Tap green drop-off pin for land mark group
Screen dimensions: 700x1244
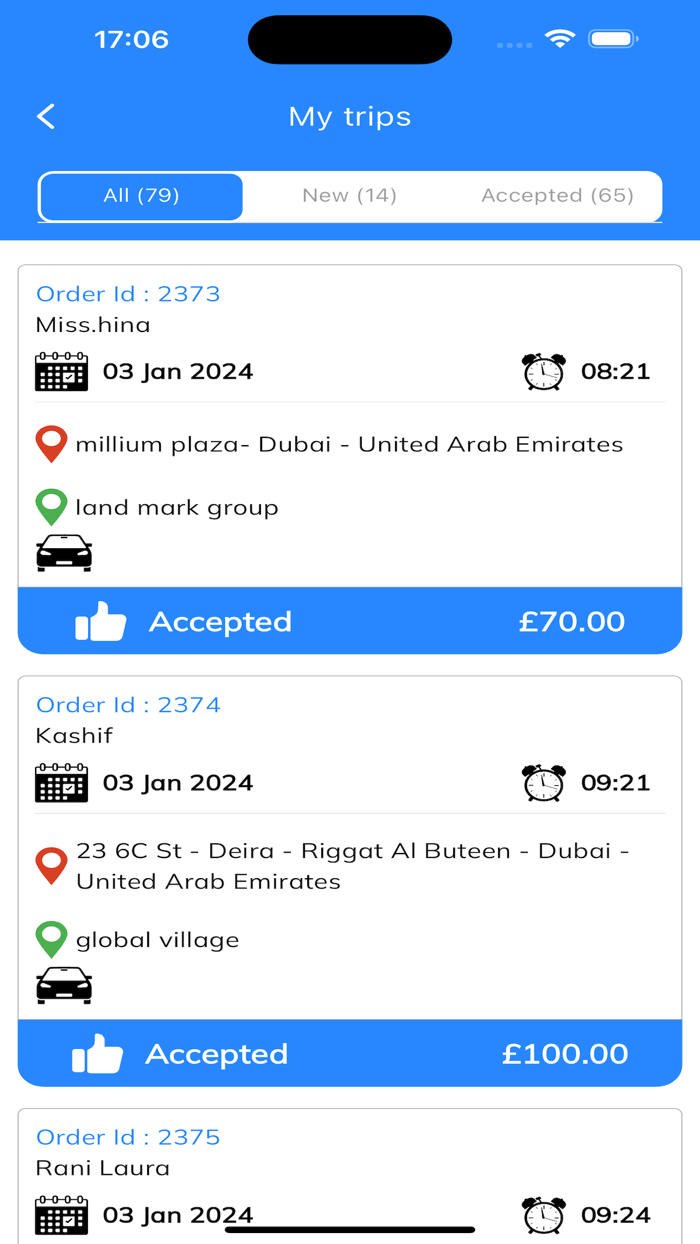51,507
